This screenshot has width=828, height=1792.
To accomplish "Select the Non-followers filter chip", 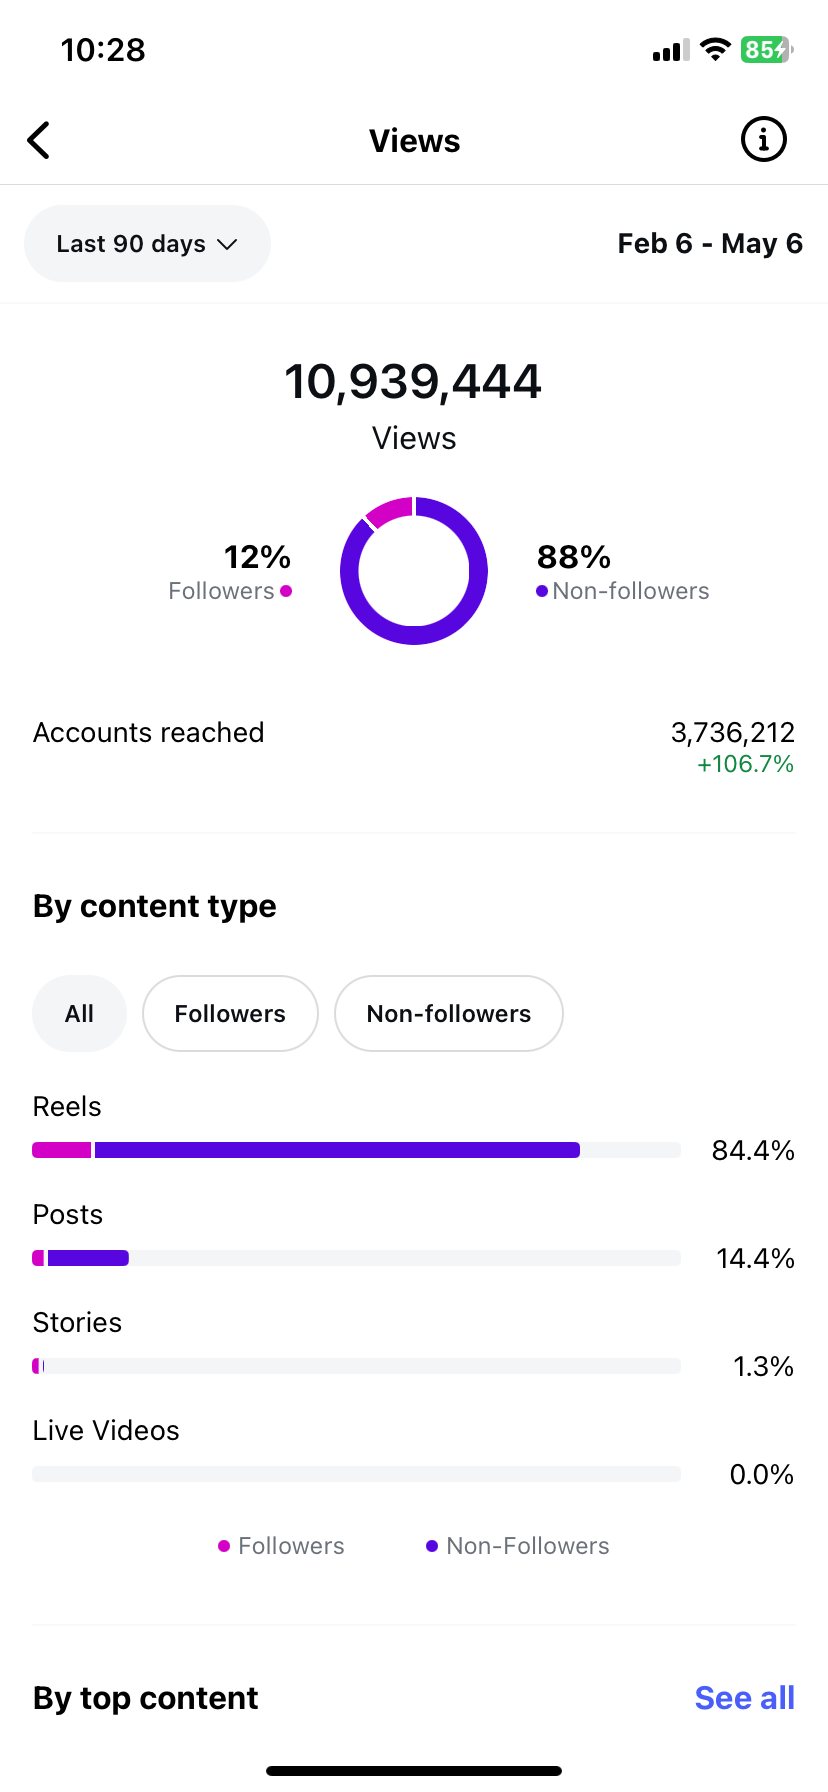I will coord(449,1014).
